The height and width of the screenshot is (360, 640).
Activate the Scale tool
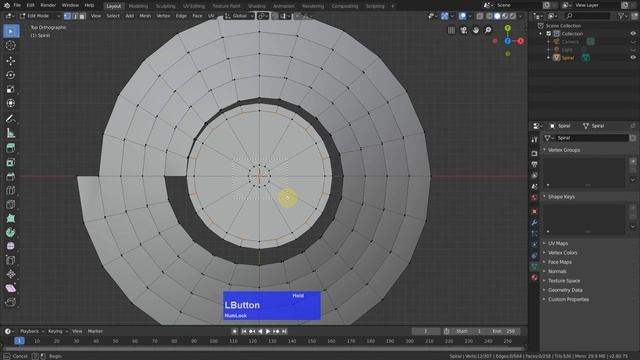click(x=11, y=89)
